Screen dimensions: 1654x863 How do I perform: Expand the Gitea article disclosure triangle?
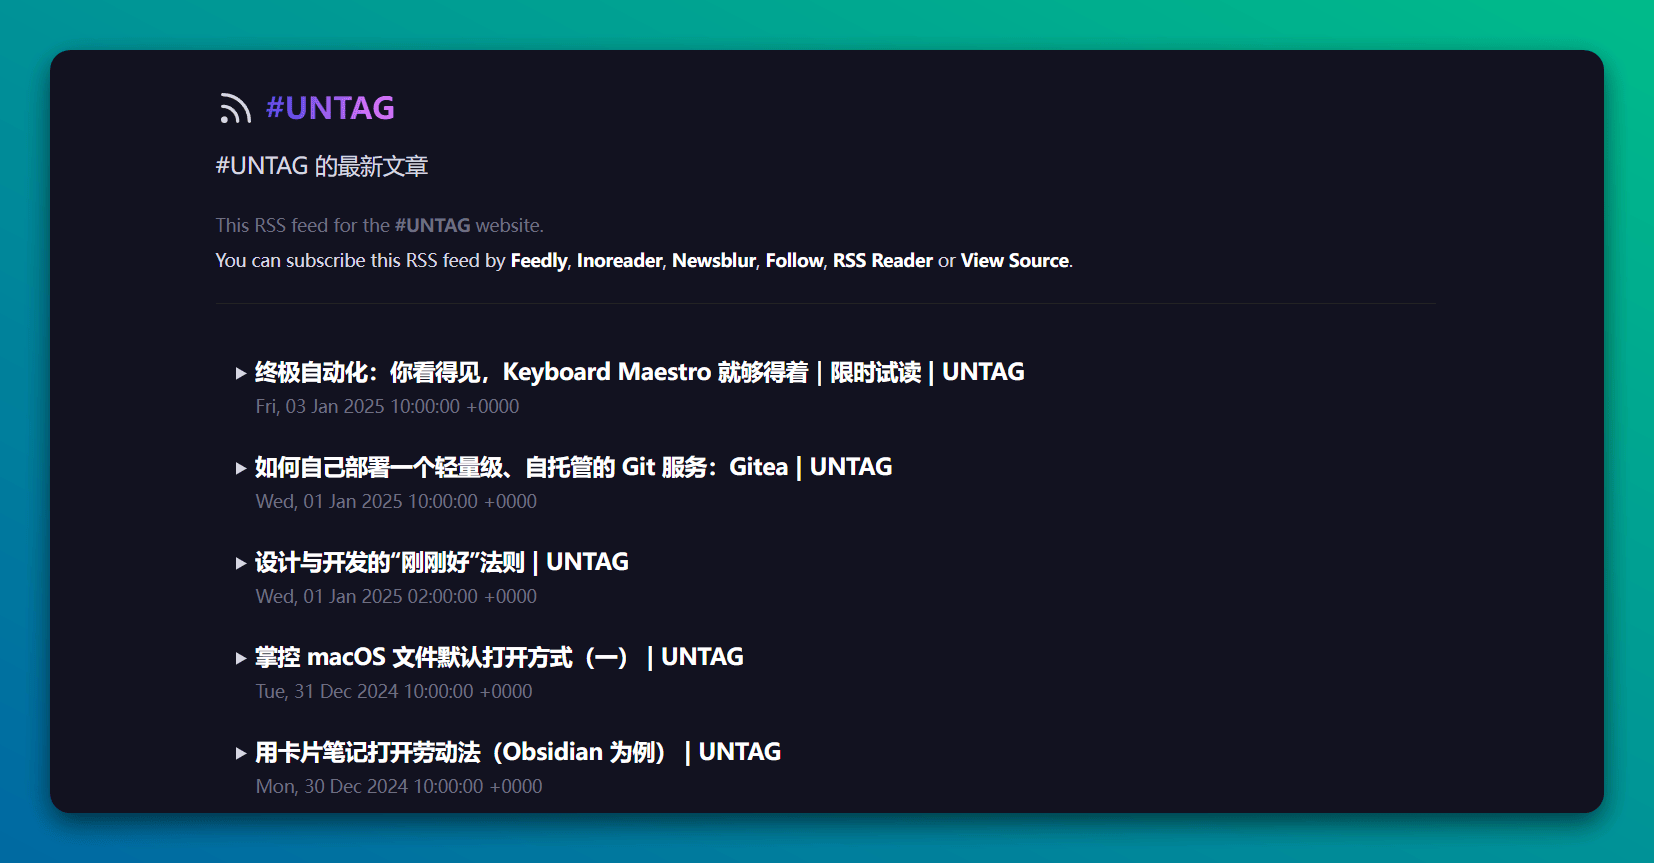point(241,468)
